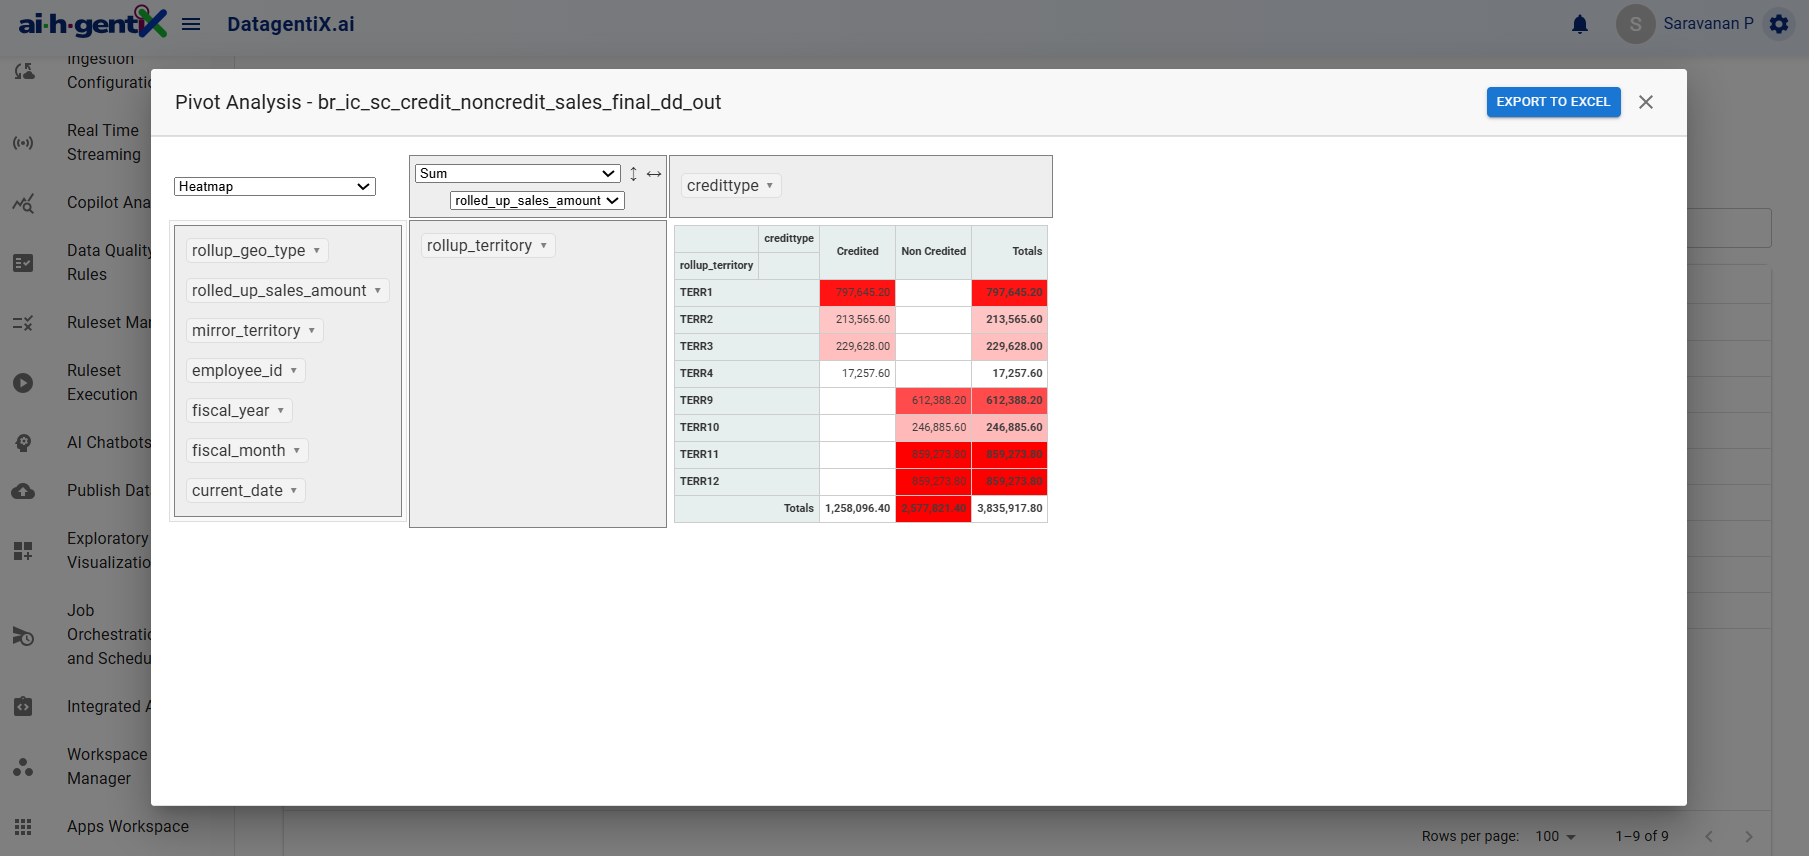This screenshot has width=1809, height=856.
Task: Open the rollup_territory attribute filter
Action: pos(543,246)
